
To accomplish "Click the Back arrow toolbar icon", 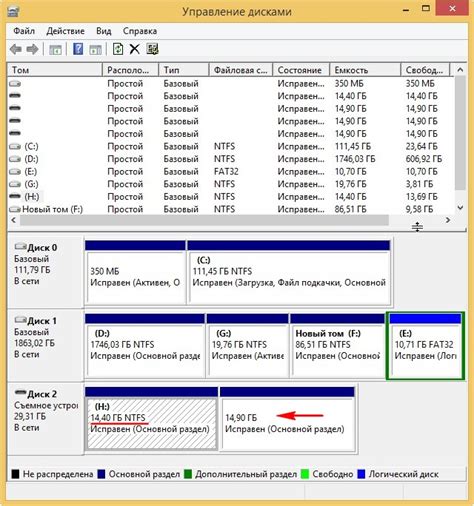I will click(16, 50).
